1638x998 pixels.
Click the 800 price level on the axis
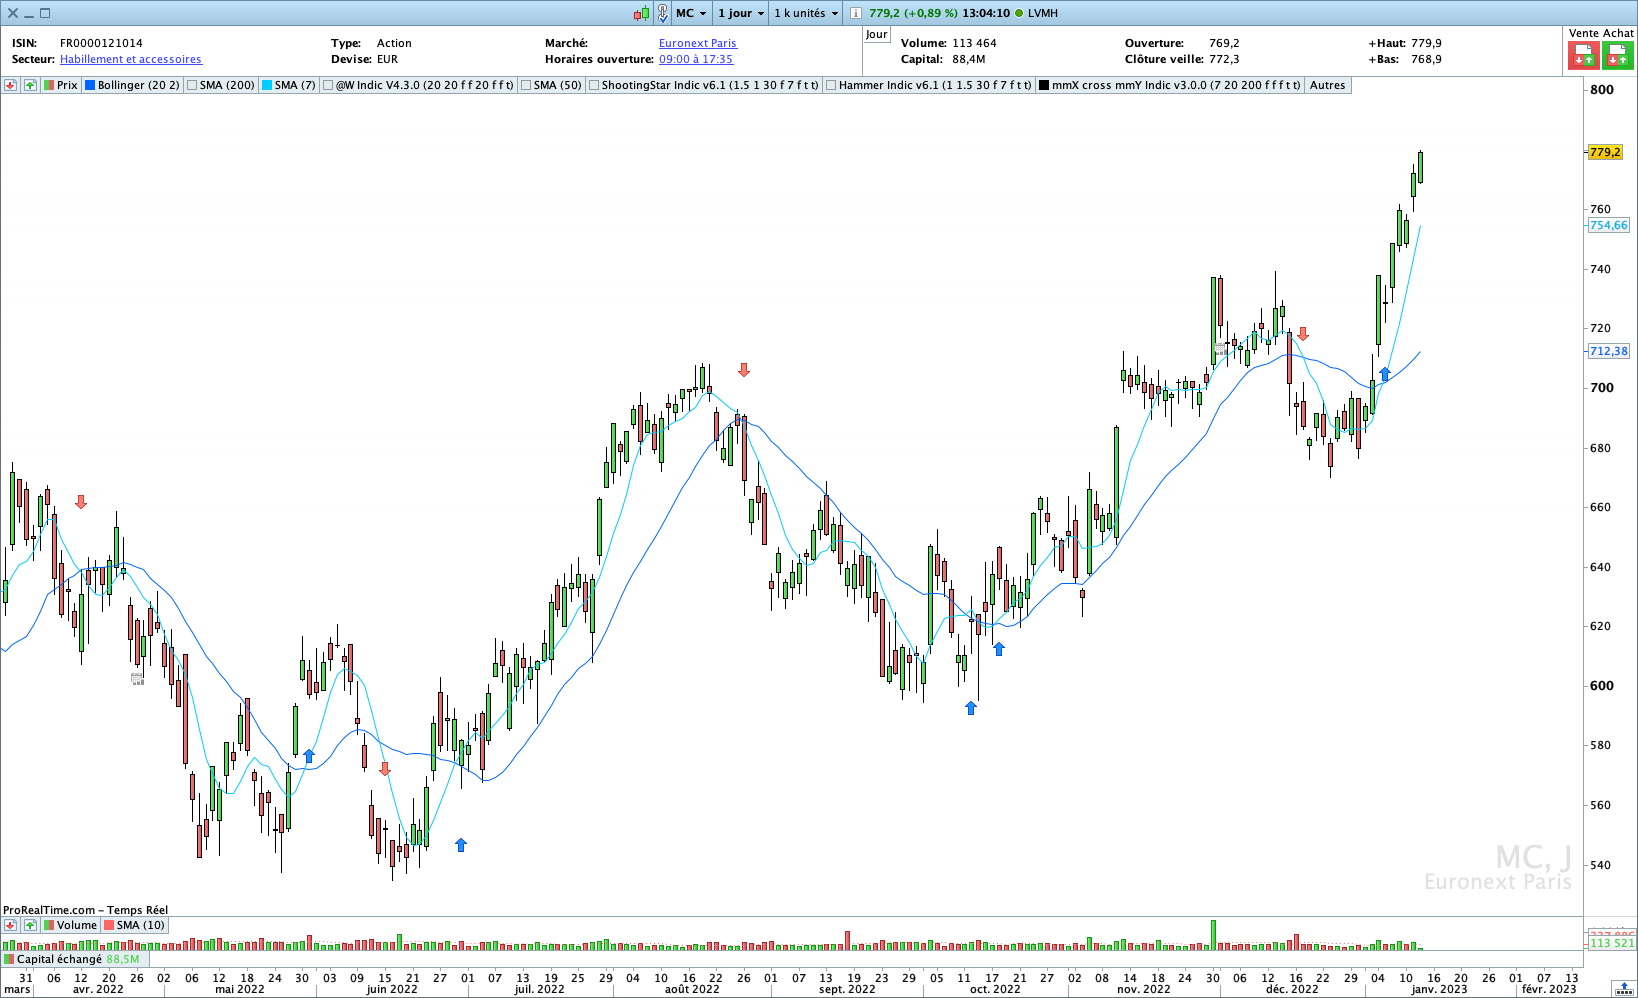(1602, 89)
